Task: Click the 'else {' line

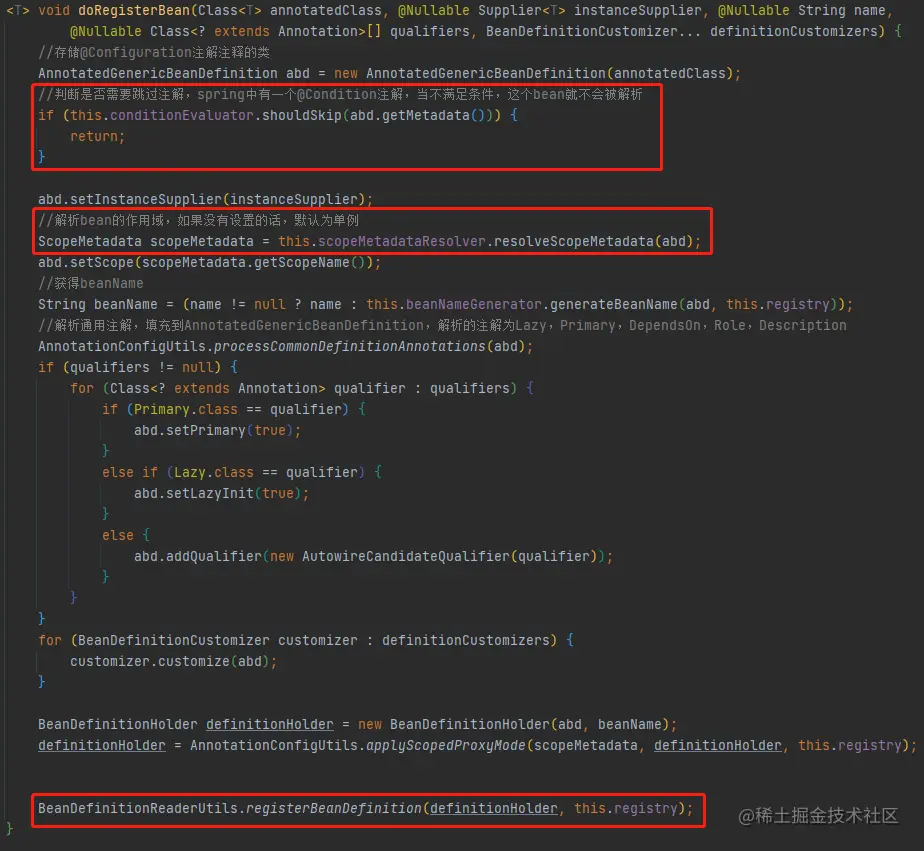Action: pyautogui.click(x=126, y=536)
